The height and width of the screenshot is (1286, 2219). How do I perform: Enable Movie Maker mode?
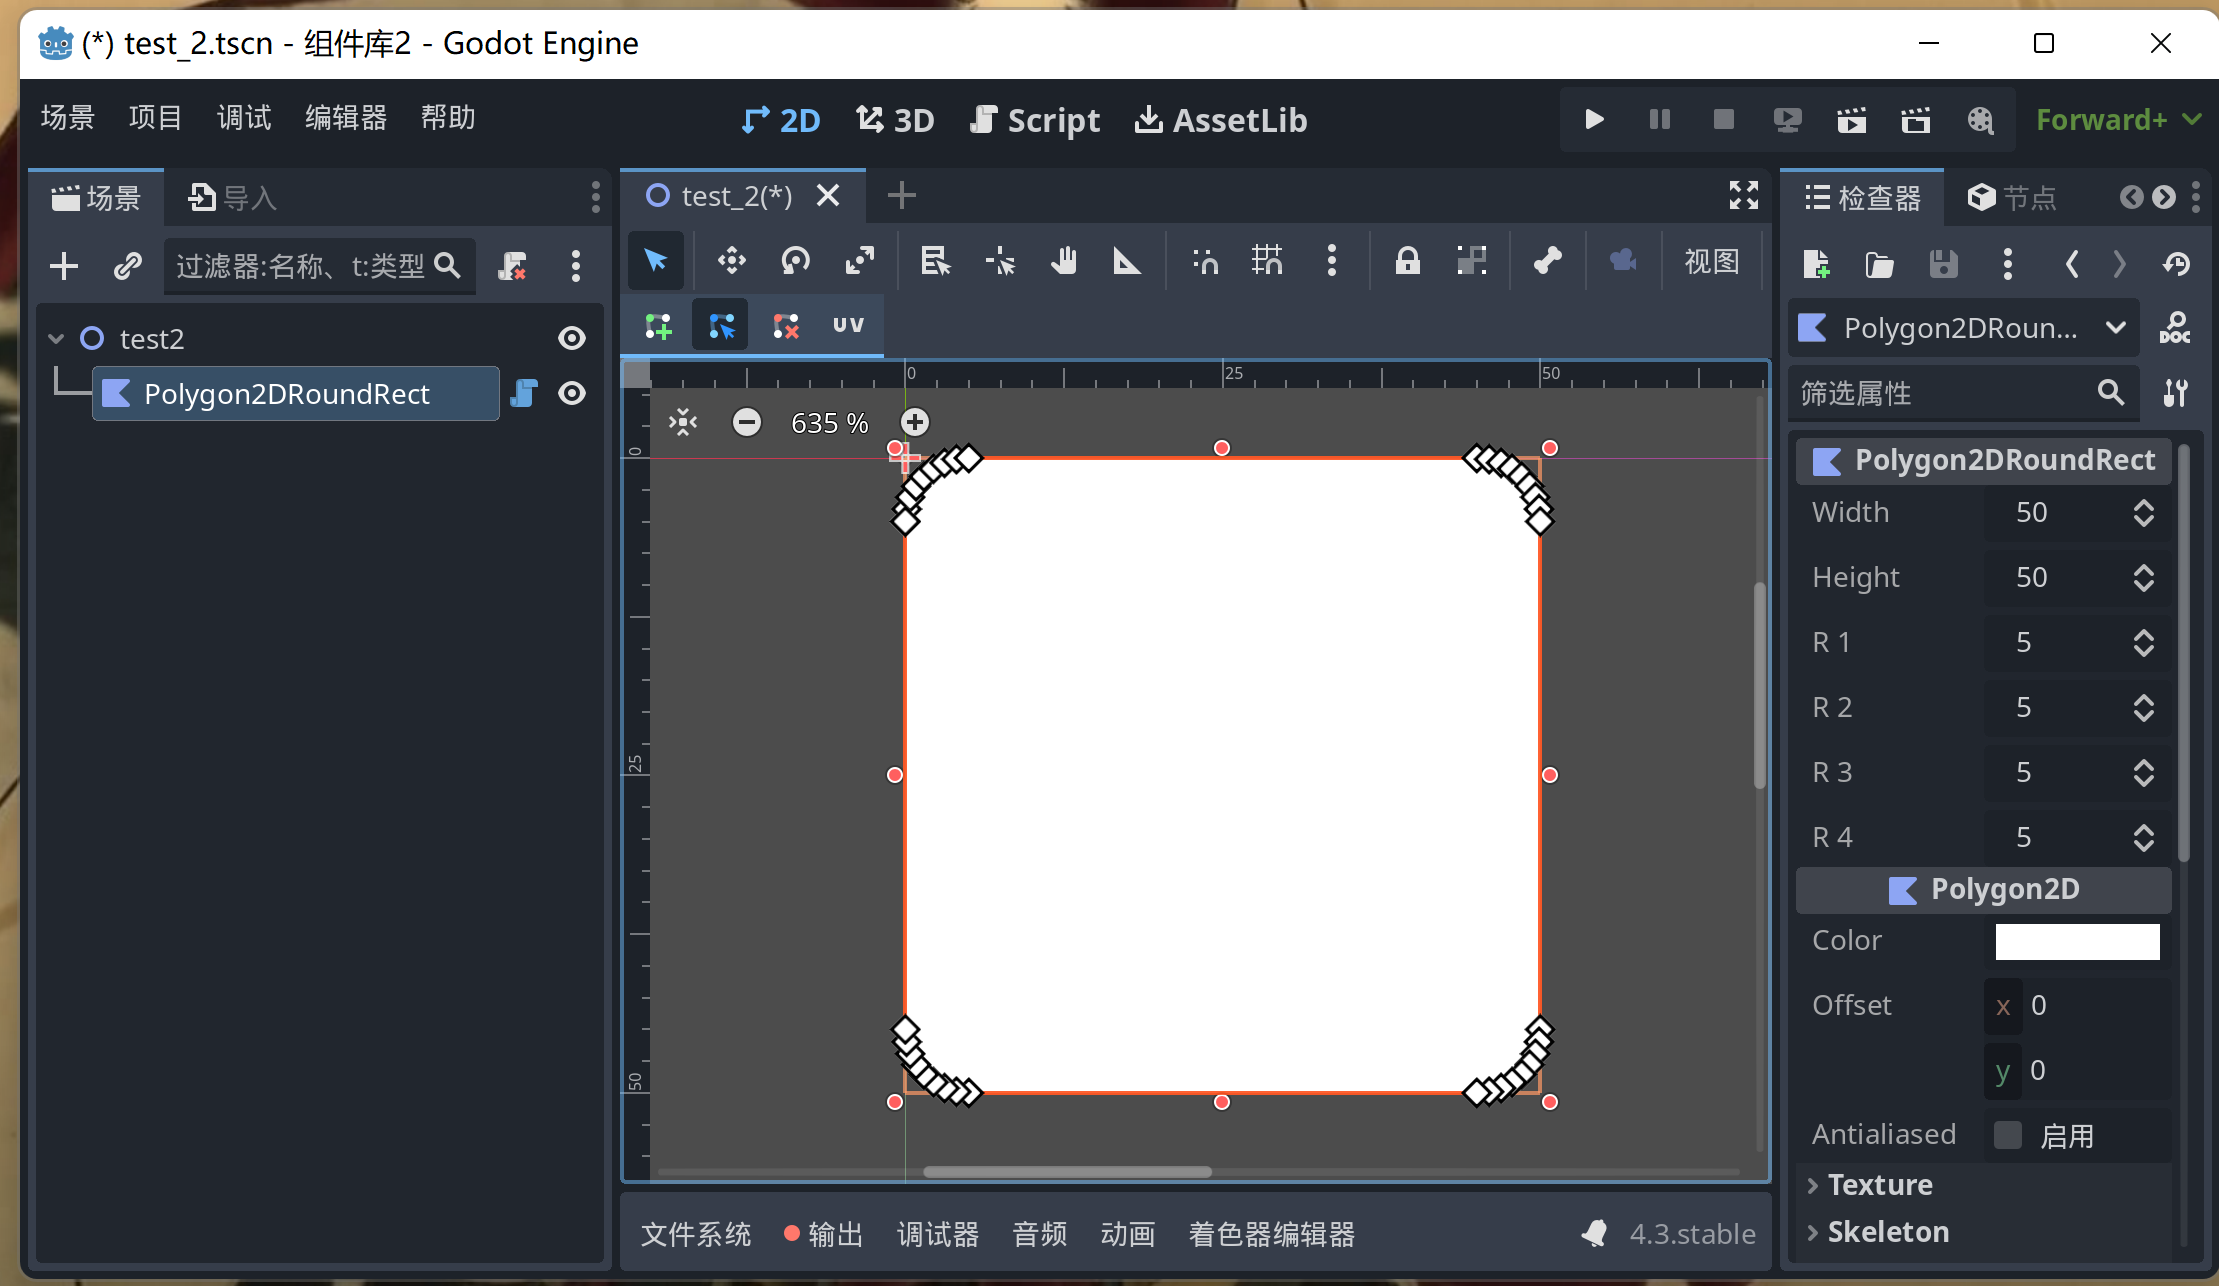click(x=1980, y=120)
